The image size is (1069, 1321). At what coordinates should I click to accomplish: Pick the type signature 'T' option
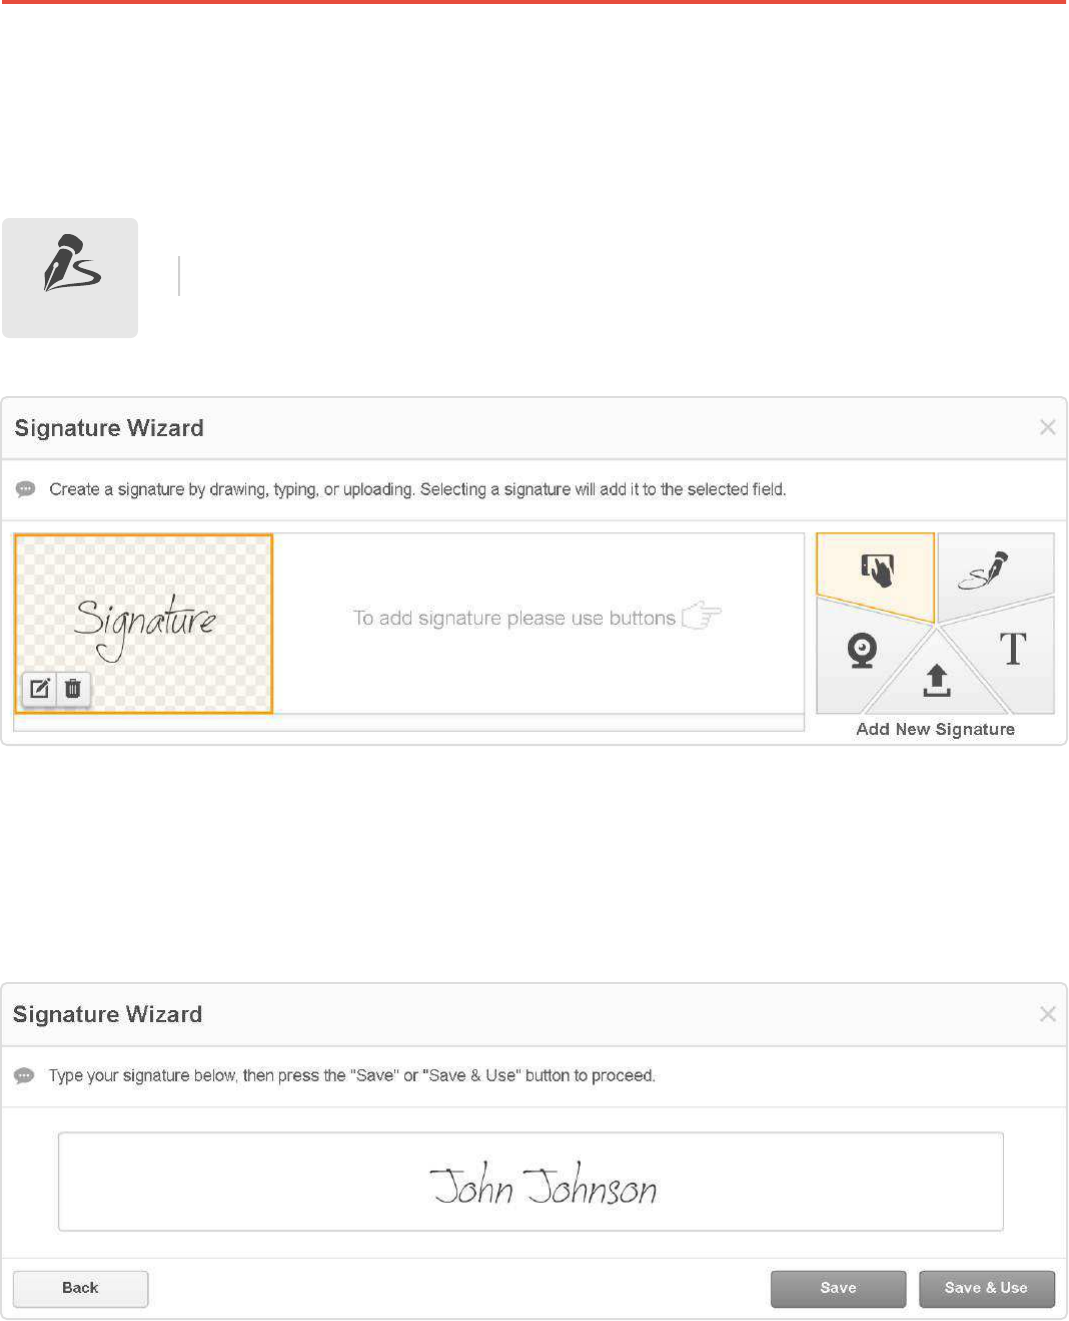[1013, 650]
